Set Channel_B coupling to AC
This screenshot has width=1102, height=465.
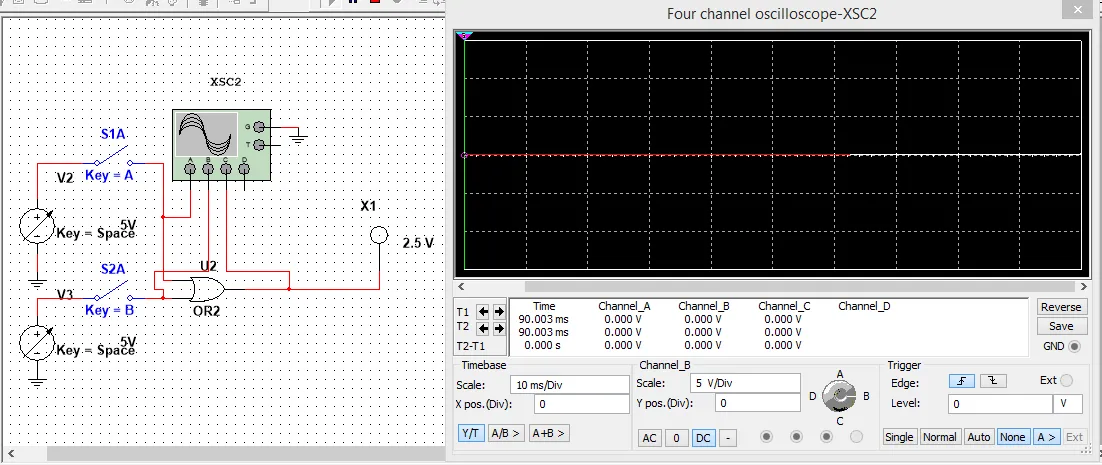pos(648,437)
